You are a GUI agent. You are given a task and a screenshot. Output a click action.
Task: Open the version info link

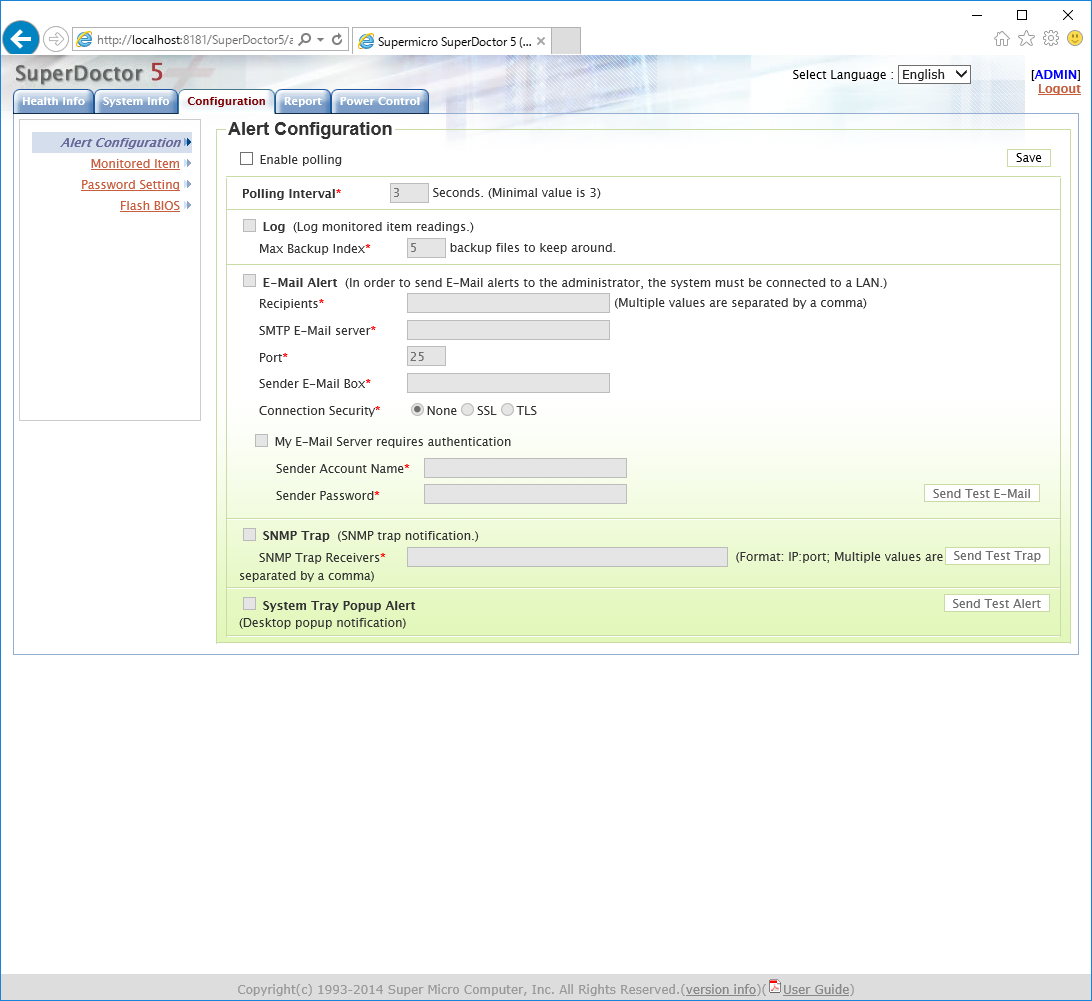click(721, 989)
